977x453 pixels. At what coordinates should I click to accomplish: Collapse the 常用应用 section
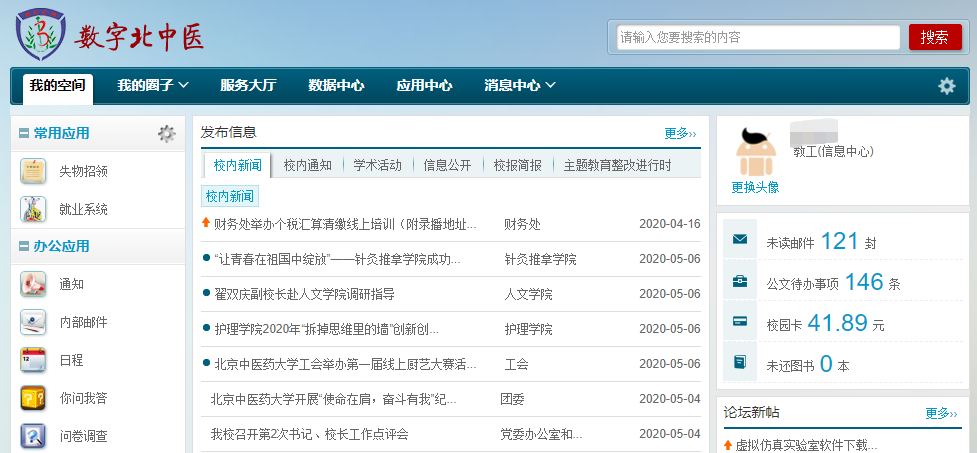pyautogui.click(x=25, y=133)
